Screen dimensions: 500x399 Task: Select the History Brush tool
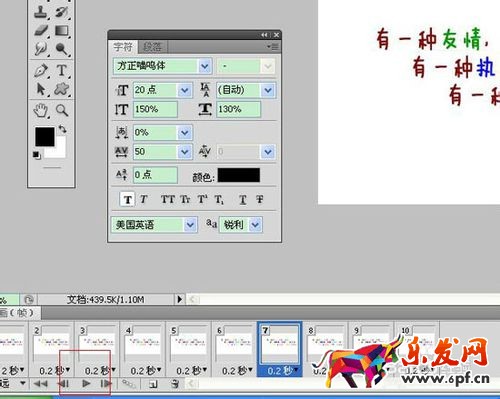coord(61,11)
